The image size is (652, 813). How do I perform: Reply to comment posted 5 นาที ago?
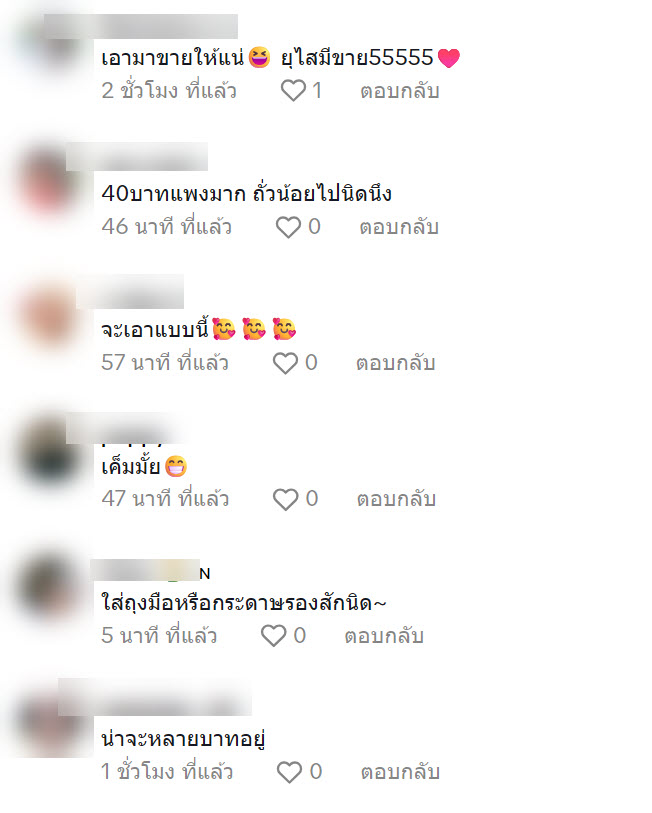pos(384,636)
